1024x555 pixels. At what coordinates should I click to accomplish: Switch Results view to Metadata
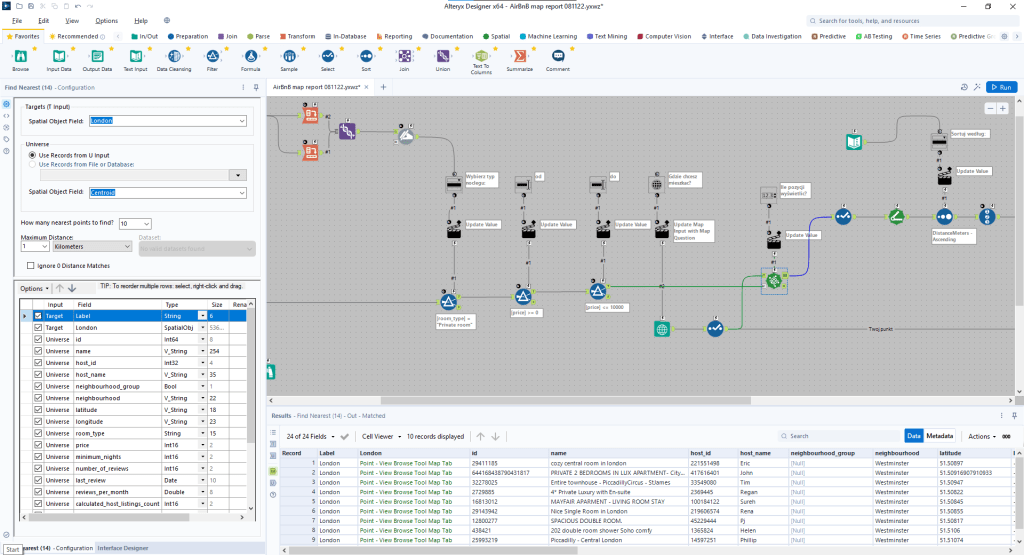point(939,436)
